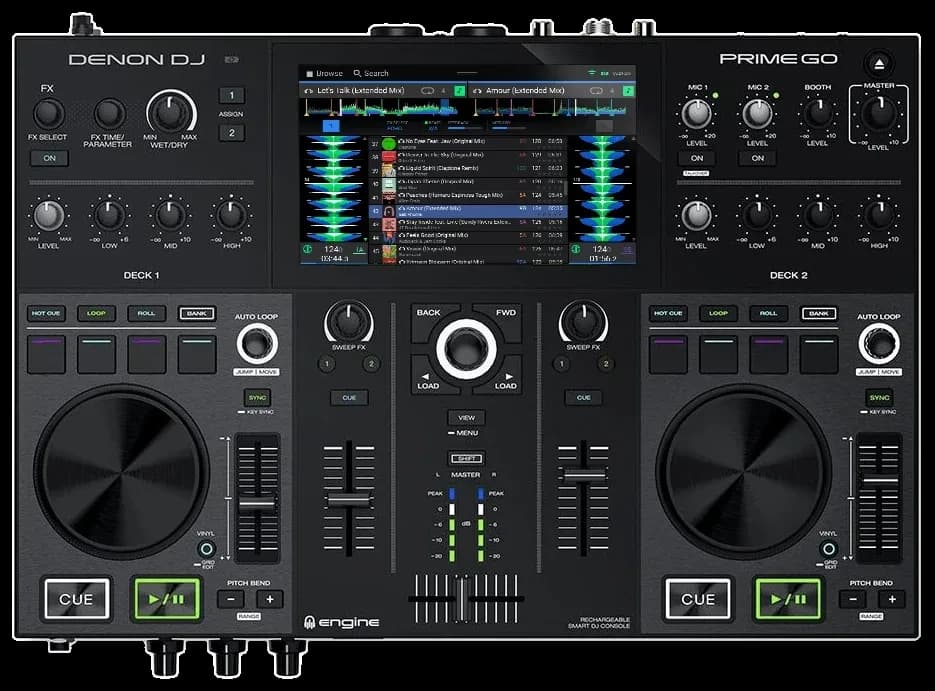
Task: Select HOT CUE mode on Deck 2
Action: point(668,313)
